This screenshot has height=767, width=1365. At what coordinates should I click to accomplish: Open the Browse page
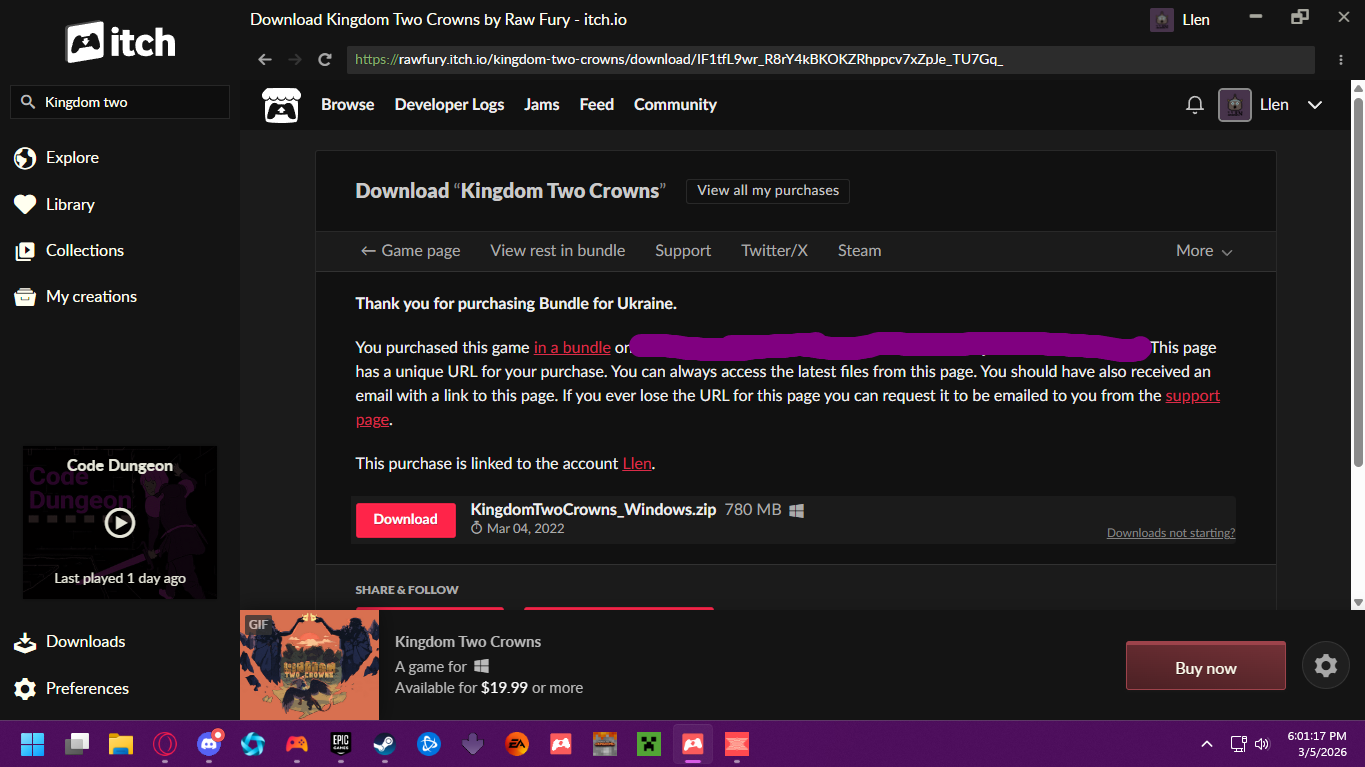point(348,104)
